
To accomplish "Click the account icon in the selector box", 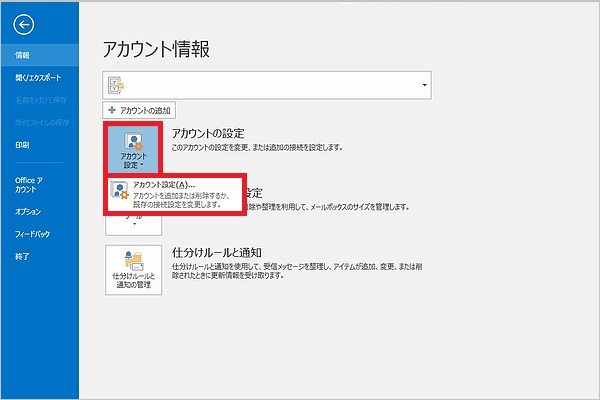I will pyautogui.click(x=116, y=85).
